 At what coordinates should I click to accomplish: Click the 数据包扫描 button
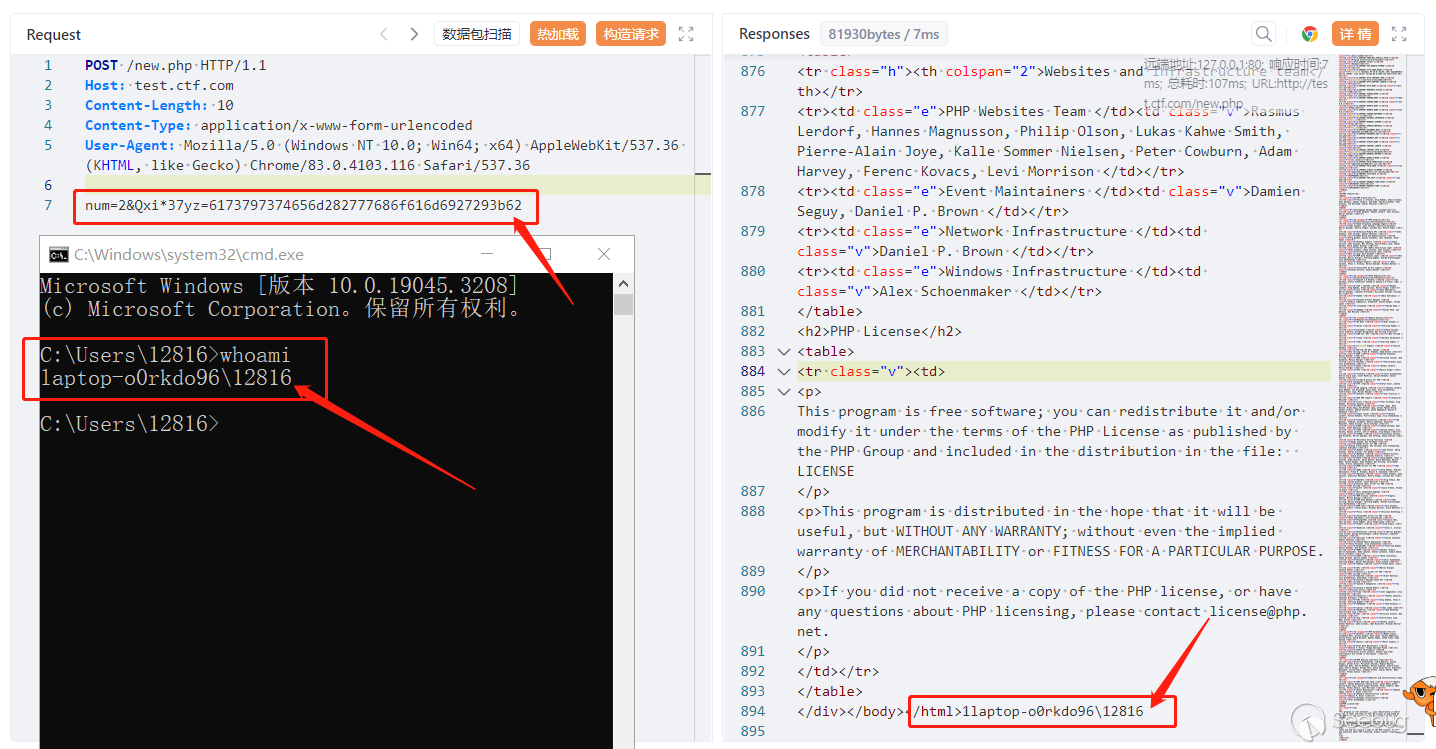coord(476,34)
